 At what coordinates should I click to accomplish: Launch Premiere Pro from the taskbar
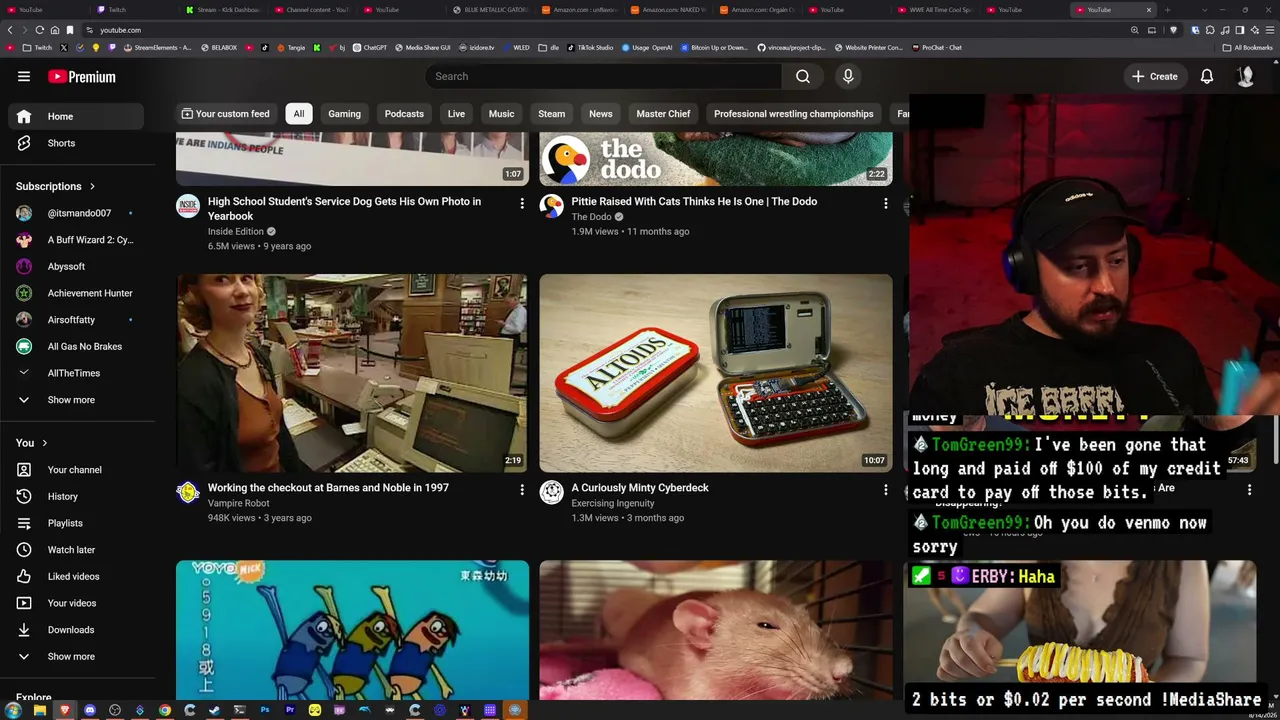tap(290, 710)
